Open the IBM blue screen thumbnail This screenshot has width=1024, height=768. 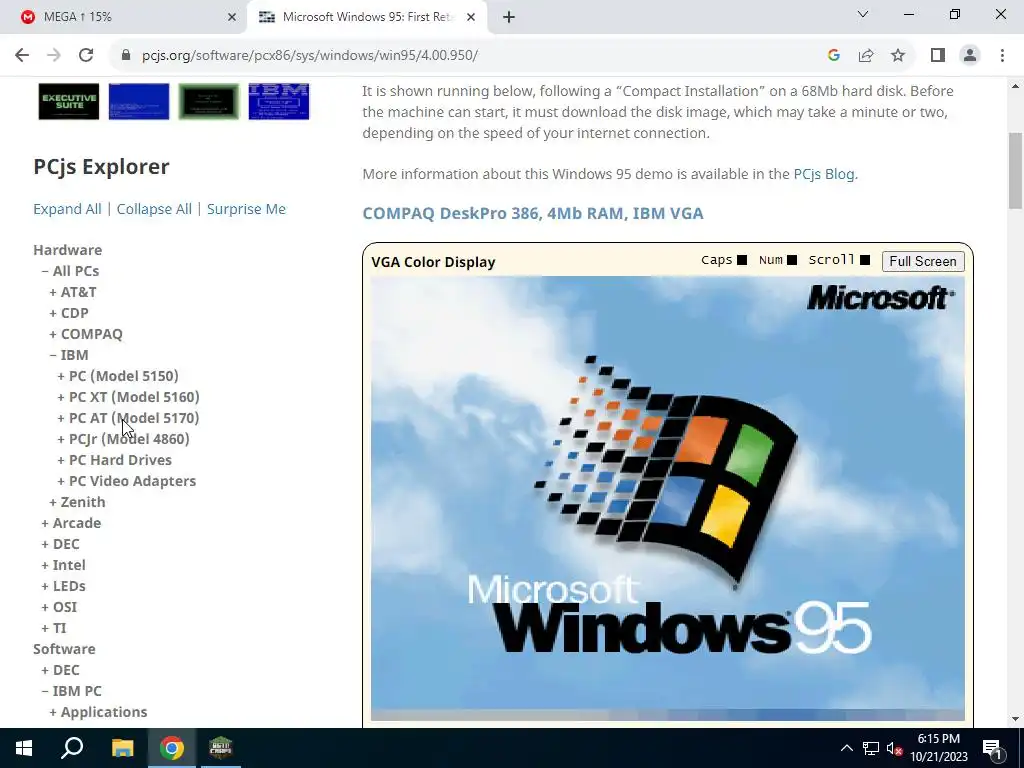click(x=279, y=101)
